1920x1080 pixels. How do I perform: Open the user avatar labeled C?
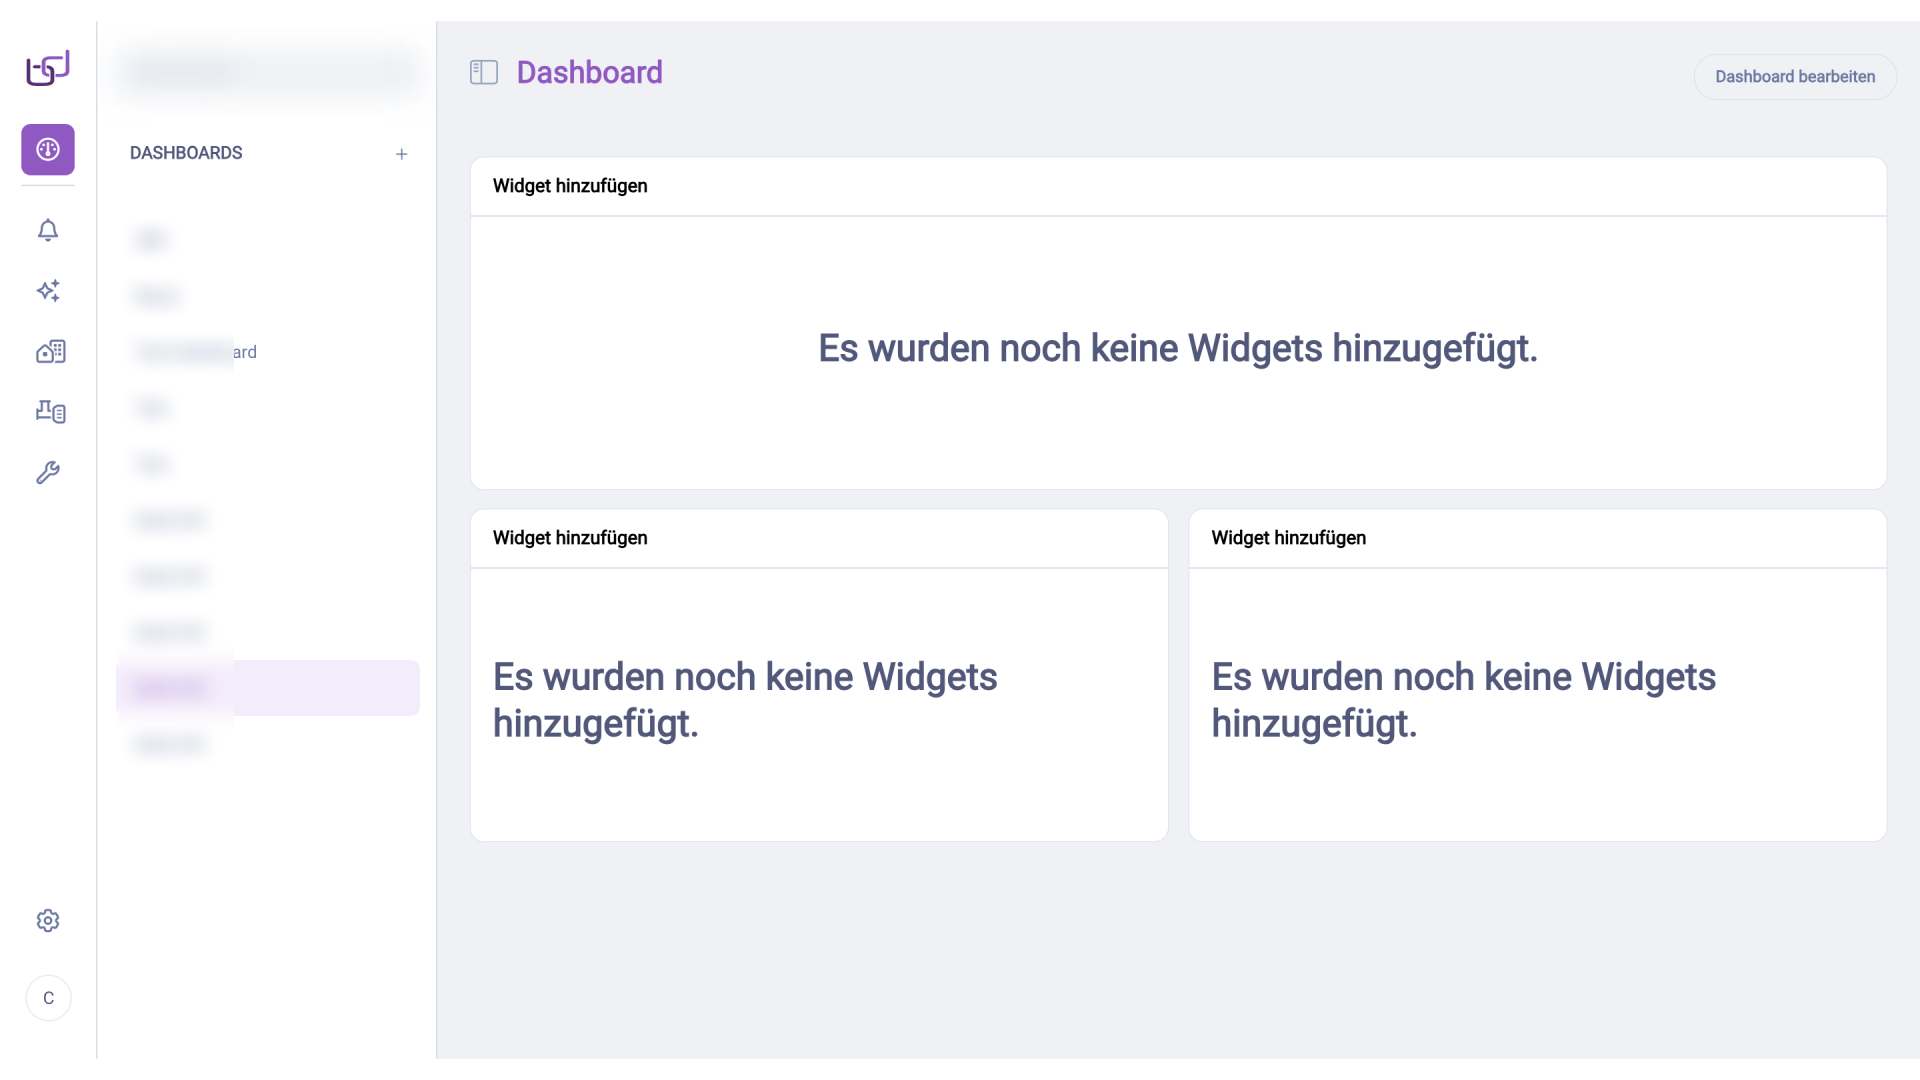[x=47, y=998]
